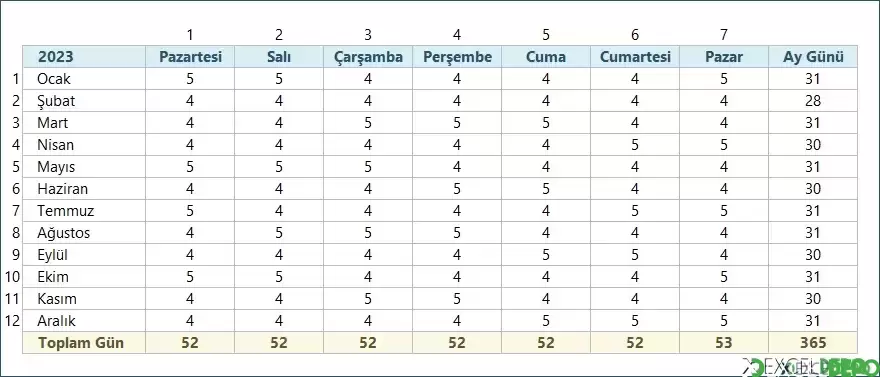Click the 53 total under Pazar
The height and width of the screenshot is (377, 880).
point(724,343)
